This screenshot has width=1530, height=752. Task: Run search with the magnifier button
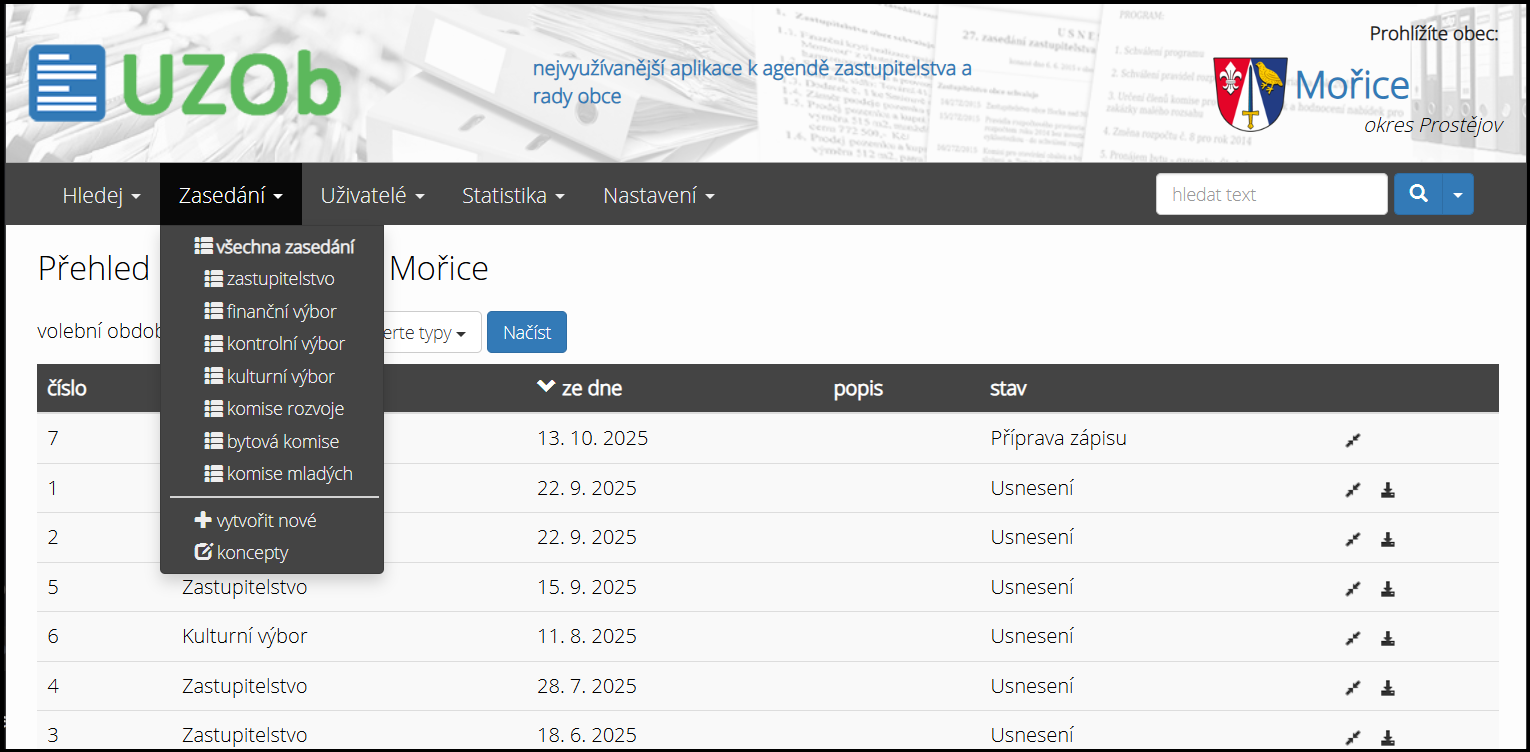pos(1418,194)
